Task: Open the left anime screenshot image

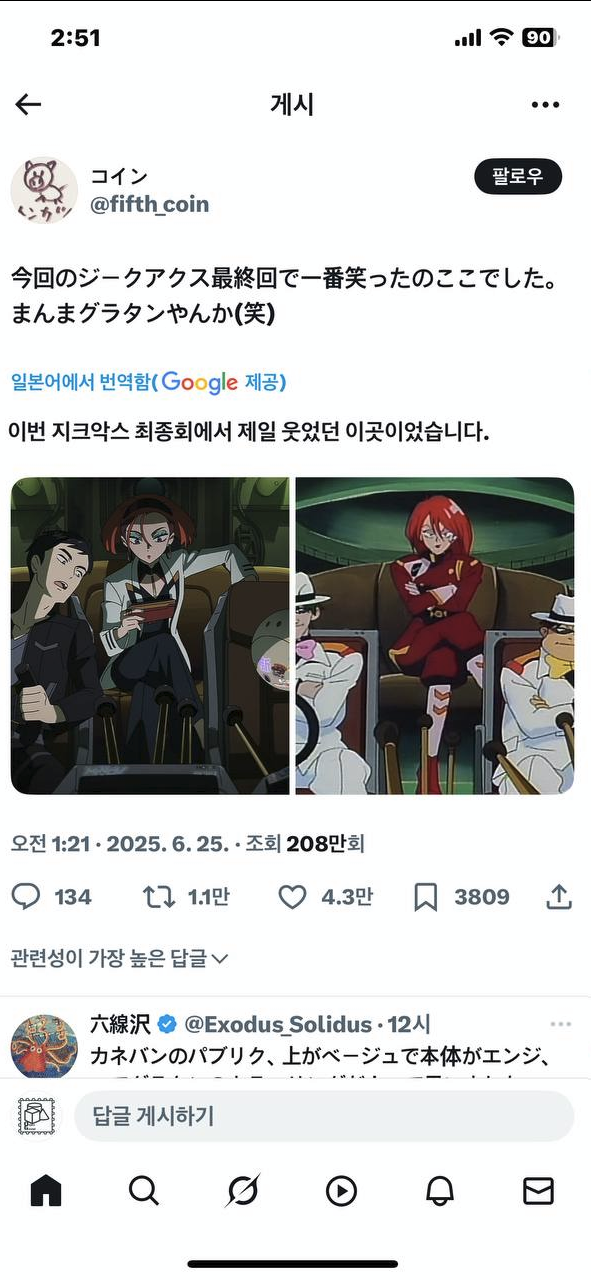Action: 150,636
